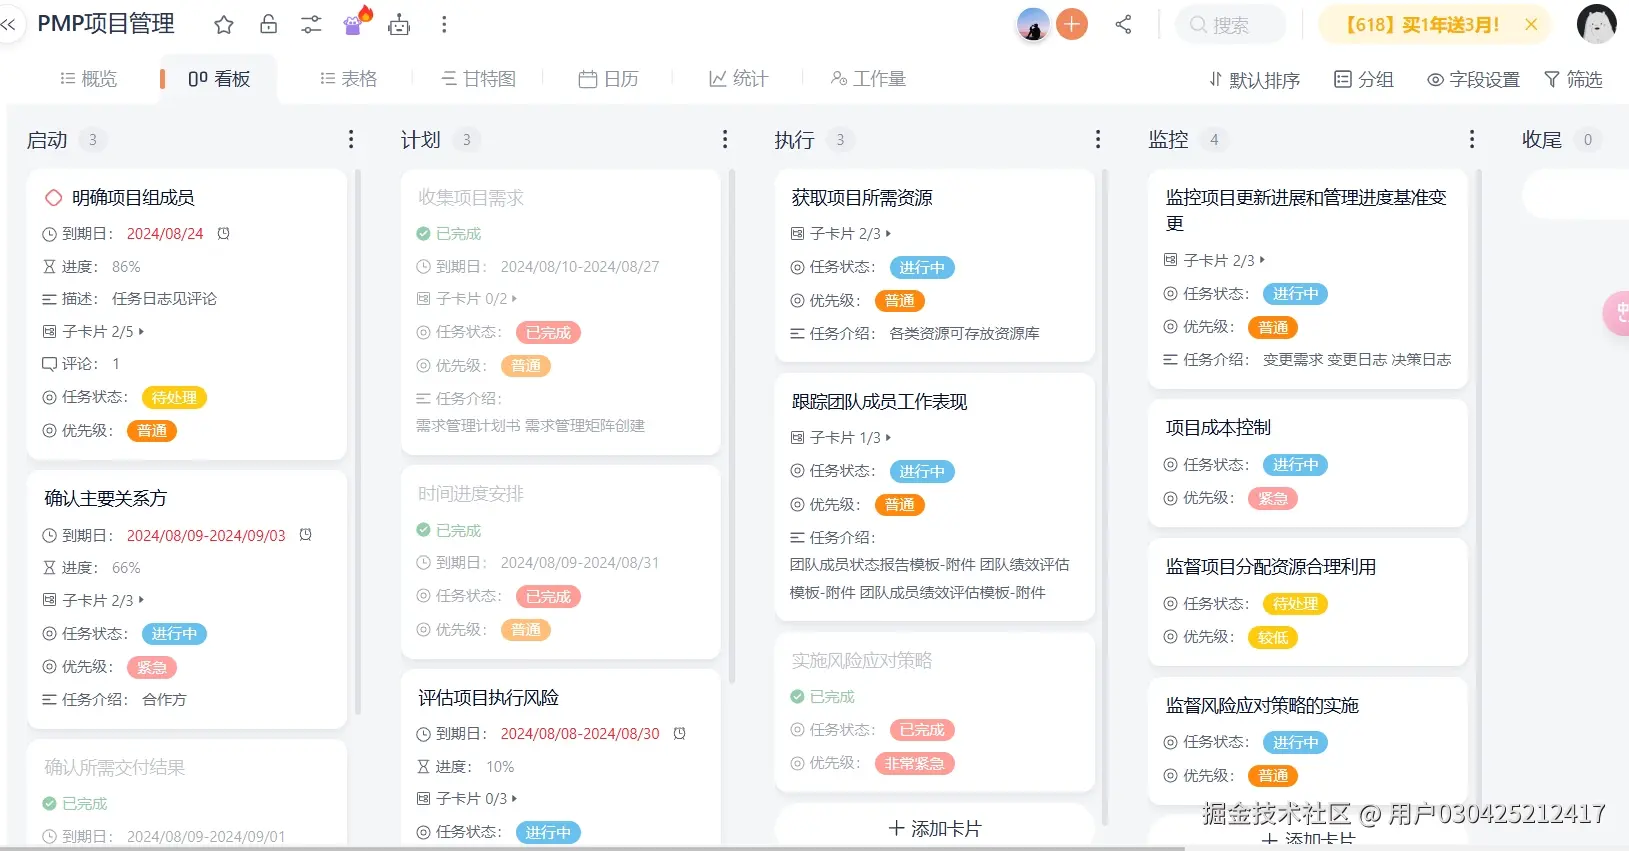Open 字段设置 field settings
This screenshot has height=851, width=1629.
pos(1473,80)
